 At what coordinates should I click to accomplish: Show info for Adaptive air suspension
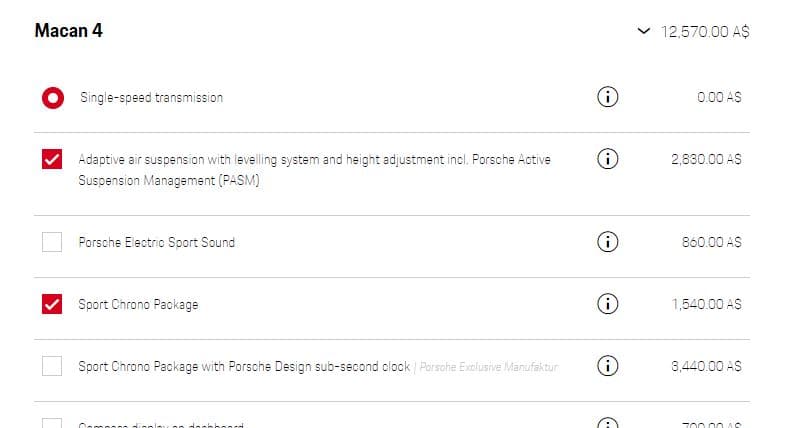coord(607,159)
